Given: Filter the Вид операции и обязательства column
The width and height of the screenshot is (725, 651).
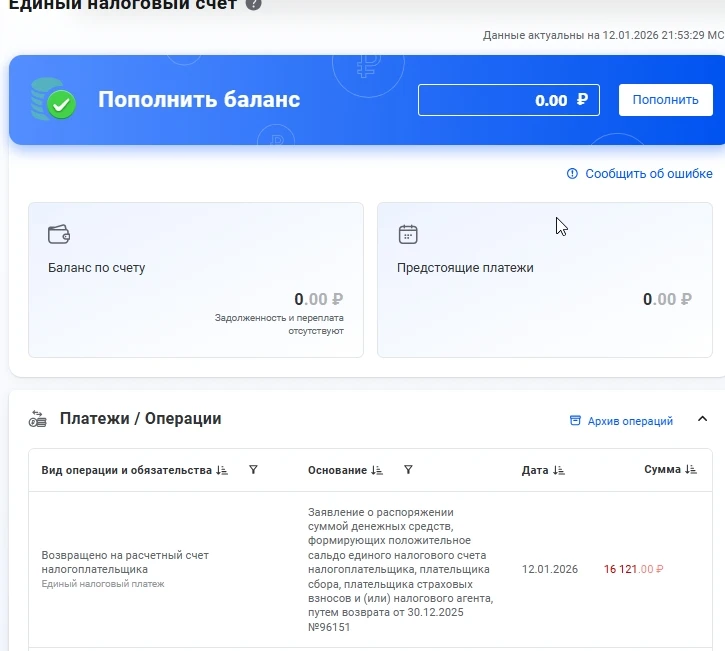Looking at the screenshot, I should [x=253, y=470].
